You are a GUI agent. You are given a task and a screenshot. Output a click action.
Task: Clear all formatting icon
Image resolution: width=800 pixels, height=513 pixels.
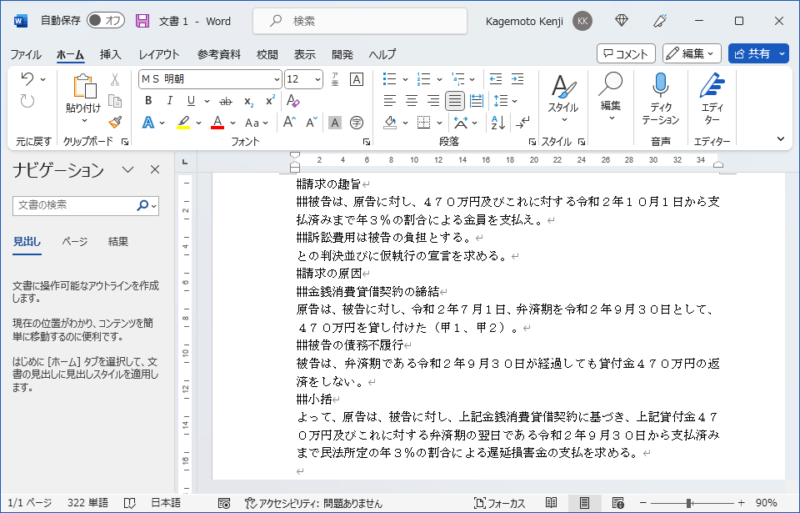click(293, 101)
